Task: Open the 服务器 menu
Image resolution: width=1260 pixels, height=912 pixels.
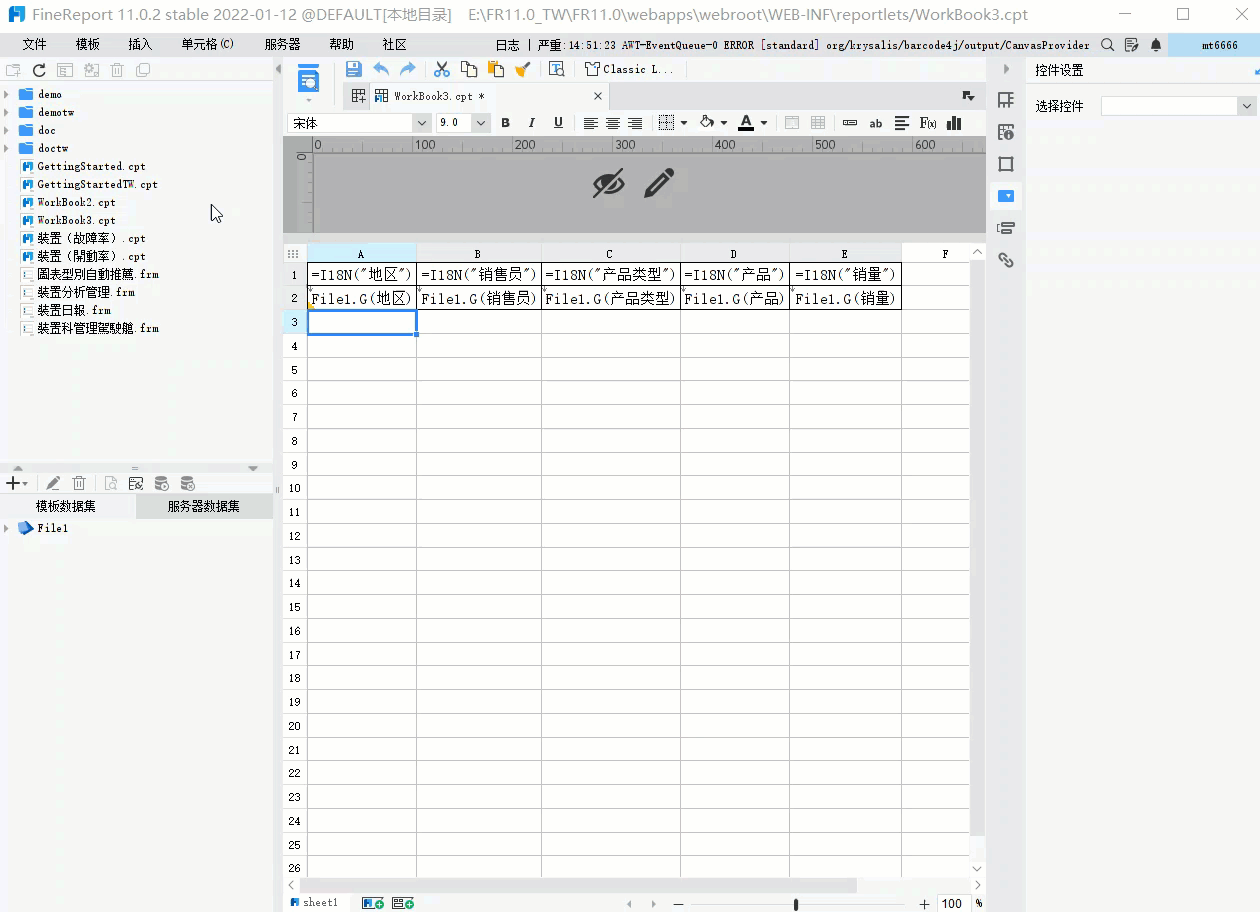Action: [282, 45]
